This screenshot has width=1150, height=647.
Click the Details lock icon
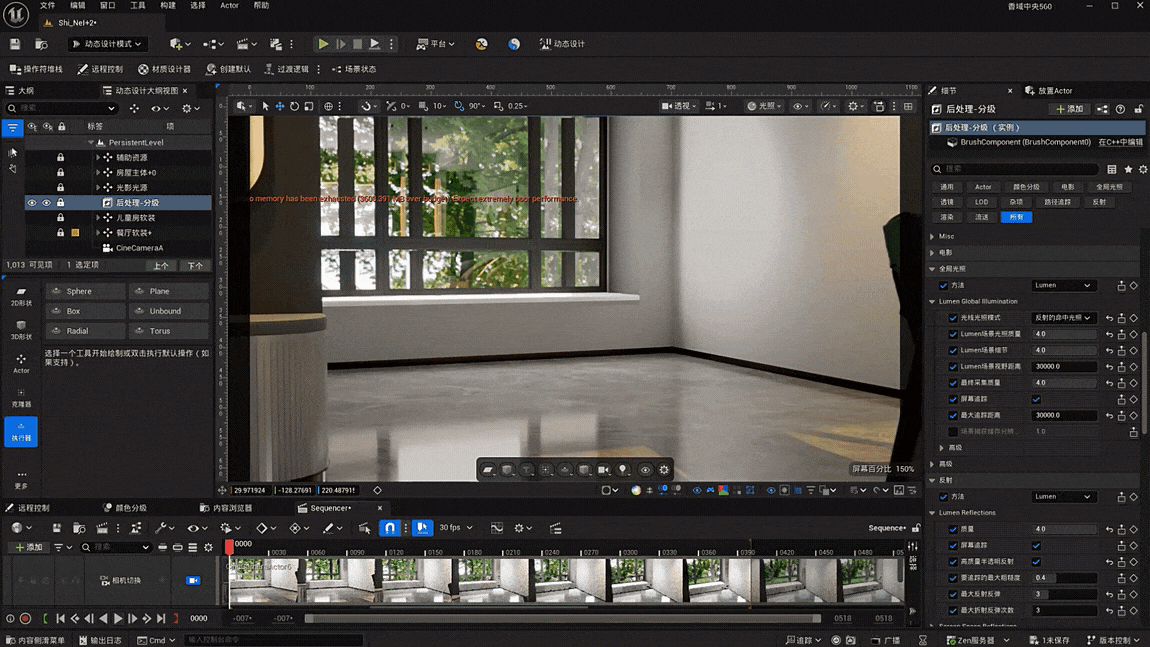click(x=1138, y=109)
